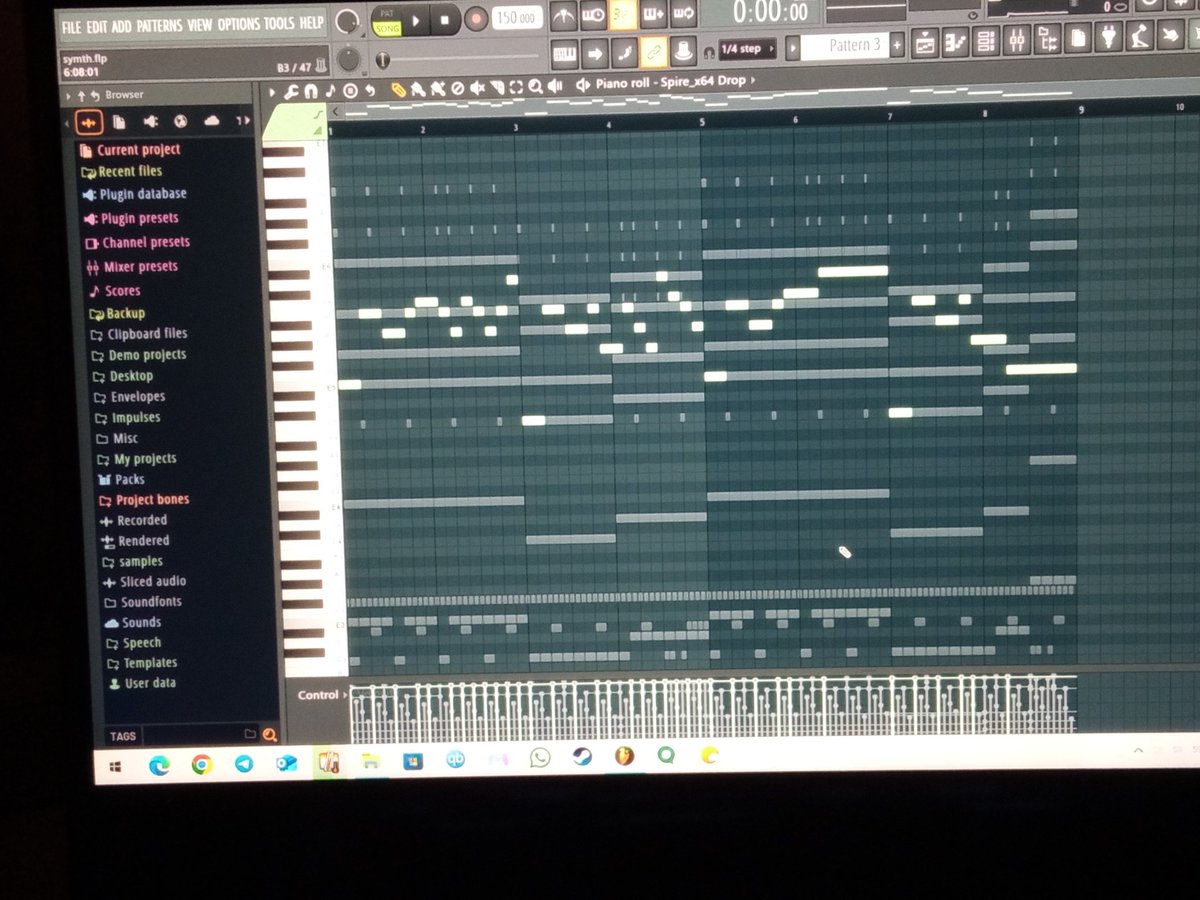Toggle the Record button
Image resolution: width=1200 pixels, height=900 pixels.
click(476, 18)
